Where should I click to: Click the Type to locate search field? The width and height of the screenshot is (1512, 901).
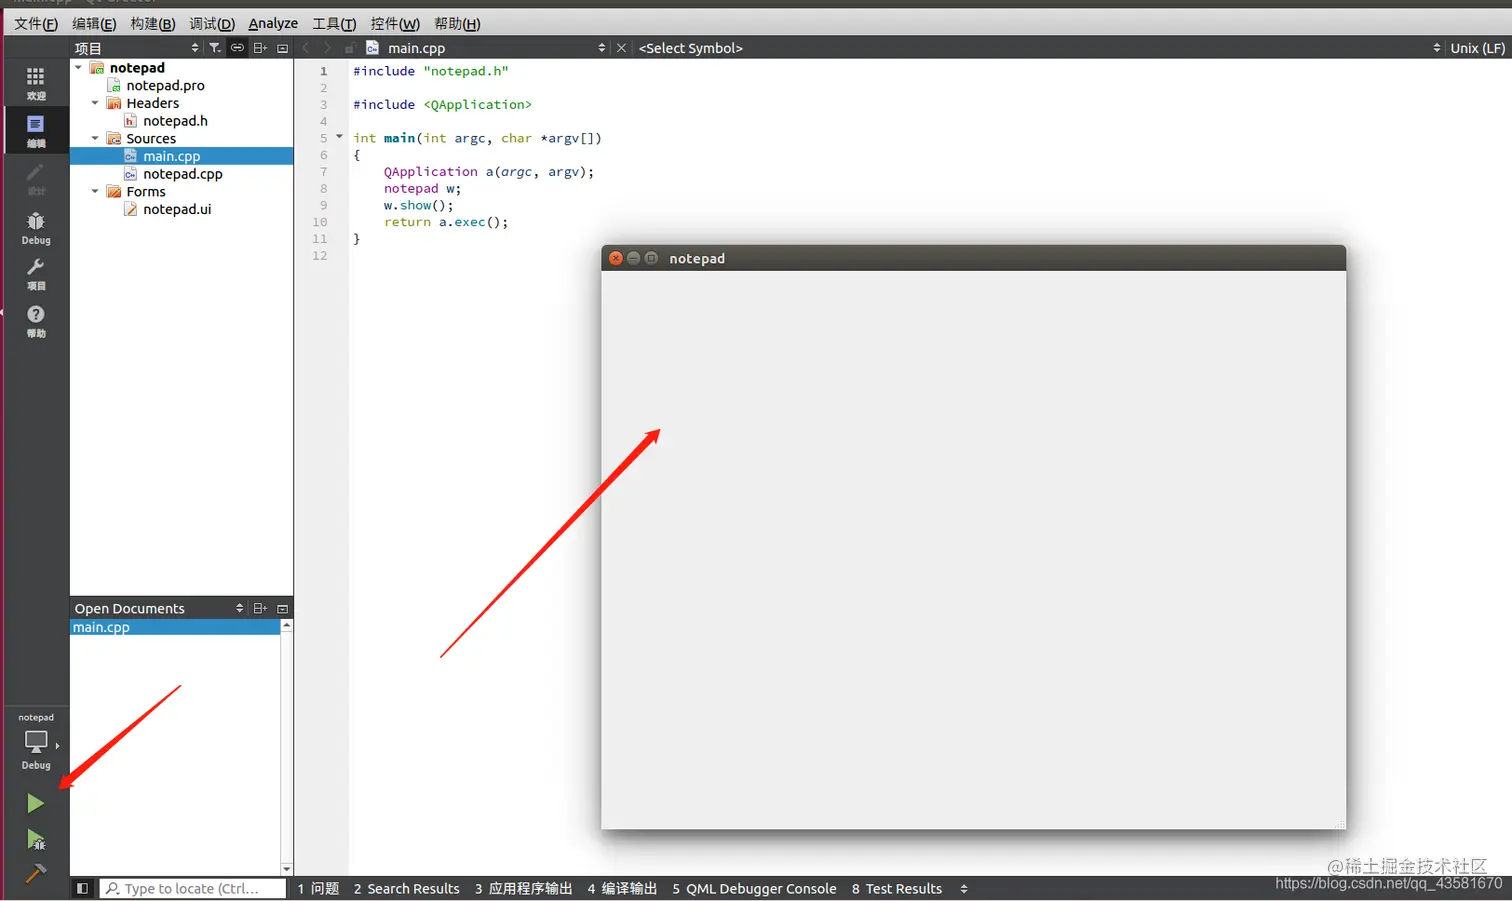pos(193,888)
